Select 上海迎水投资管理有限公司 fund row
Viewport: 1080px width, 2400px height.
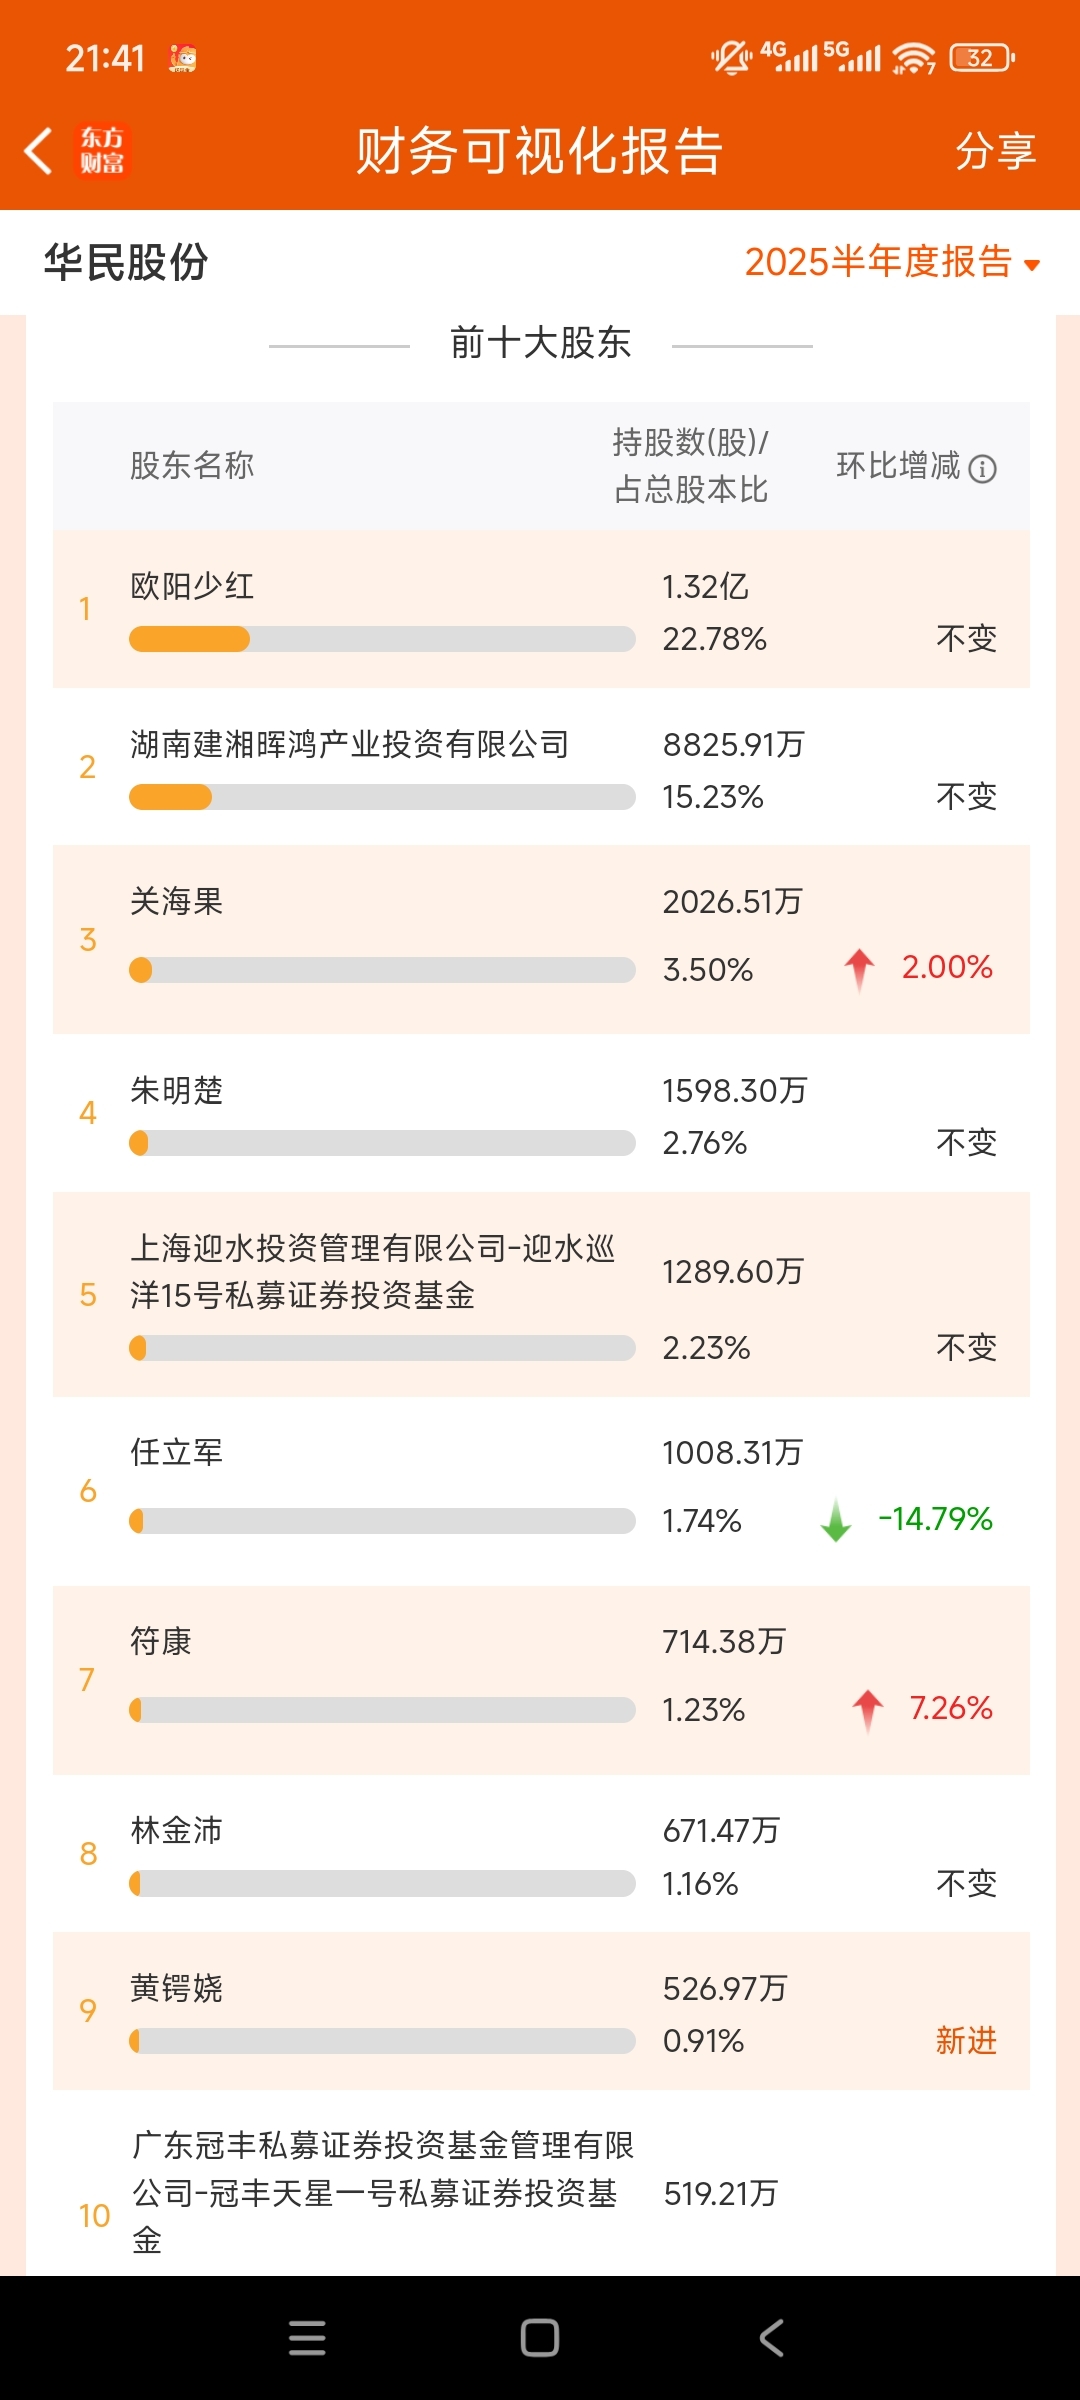pos(541,1295)
